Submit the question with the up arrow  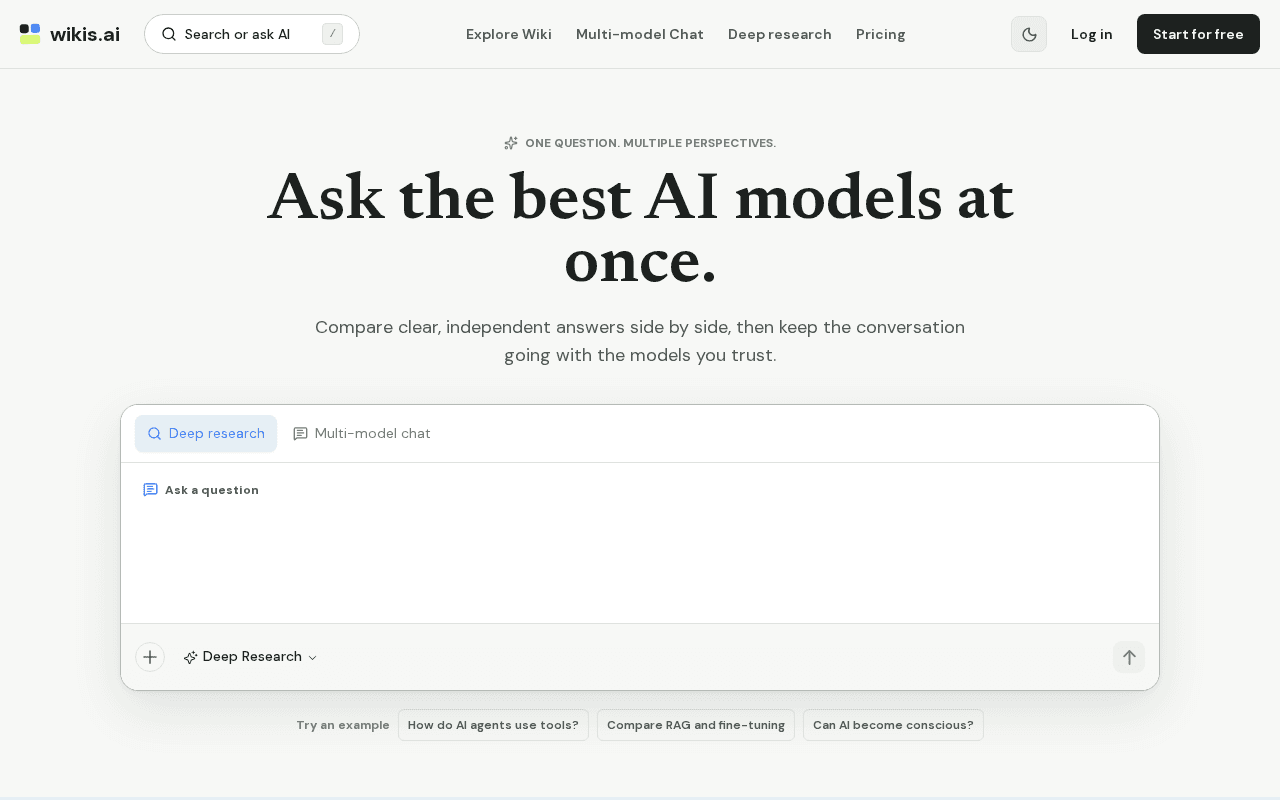(1129, 657)
